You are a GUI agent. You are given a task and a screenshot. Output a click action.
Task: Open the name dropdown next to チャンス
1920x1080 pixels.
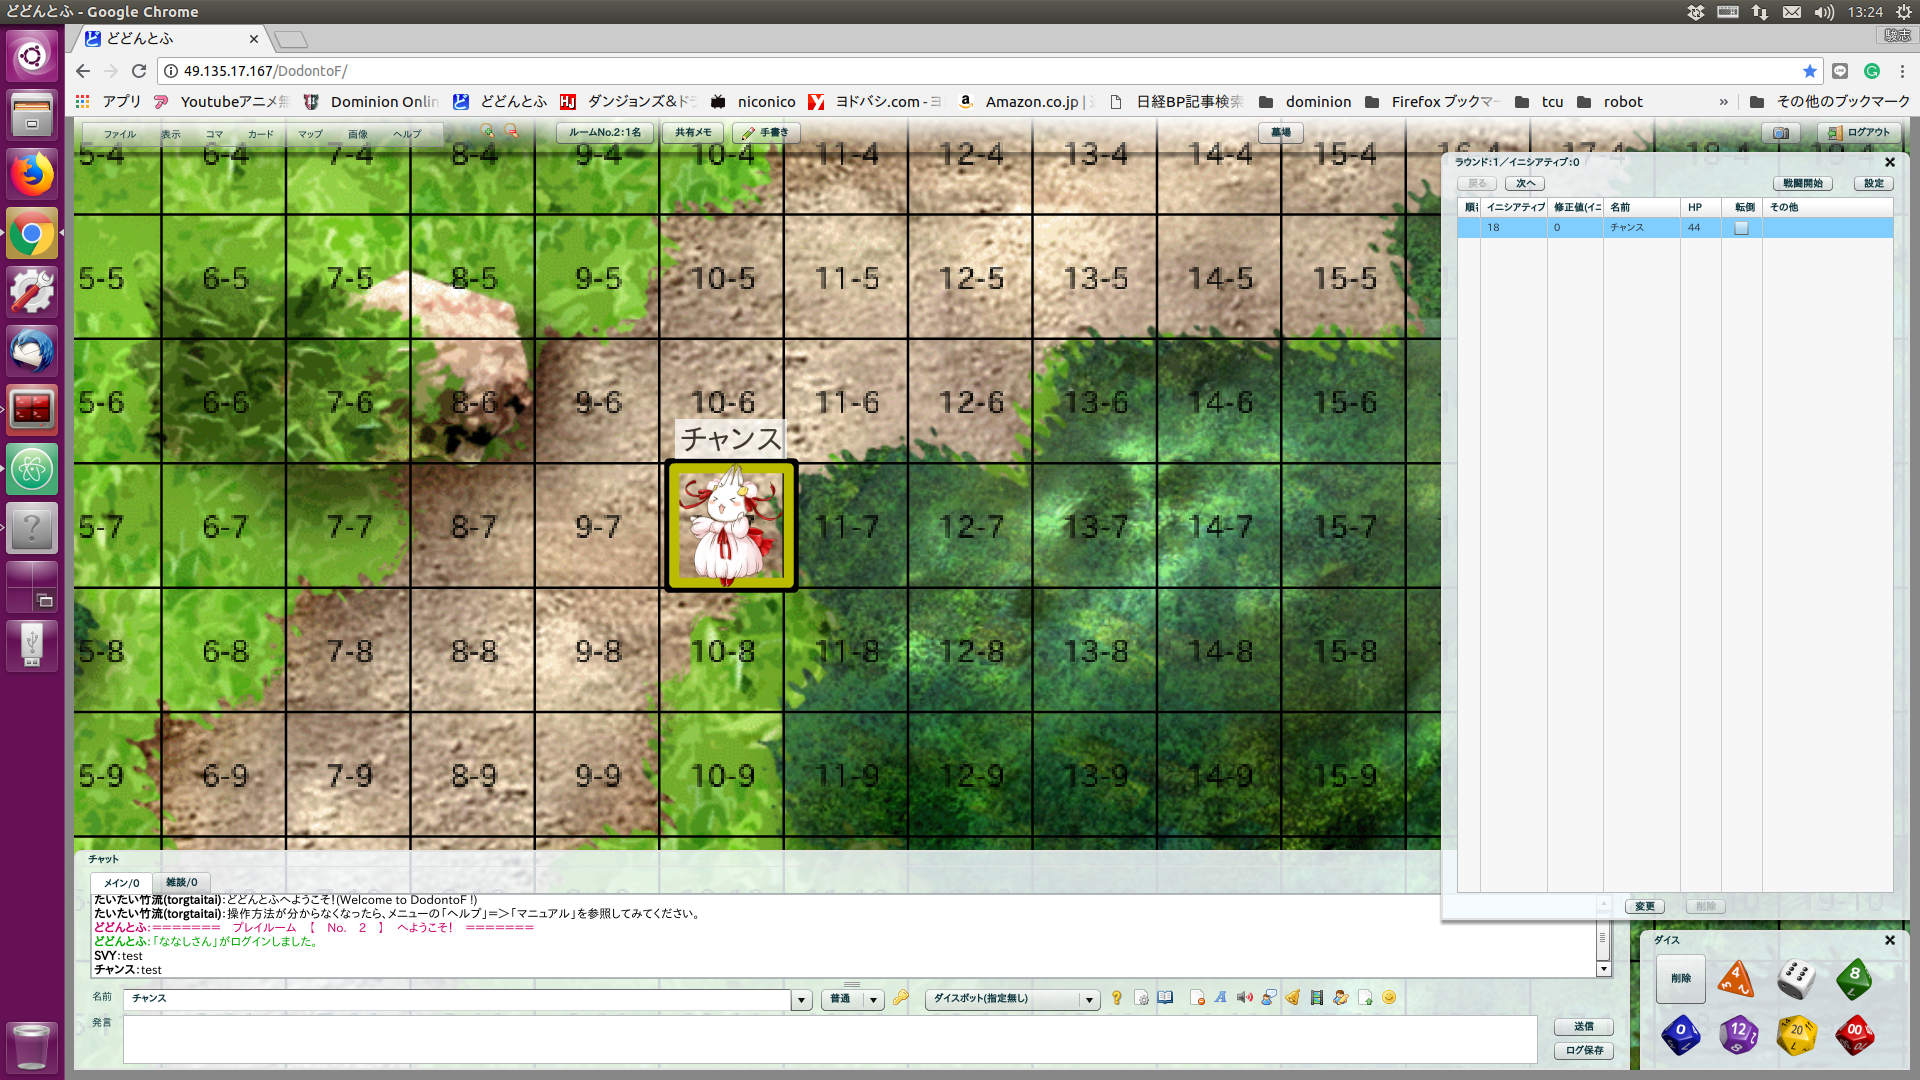pyautogui.click(x=800, y=999)
